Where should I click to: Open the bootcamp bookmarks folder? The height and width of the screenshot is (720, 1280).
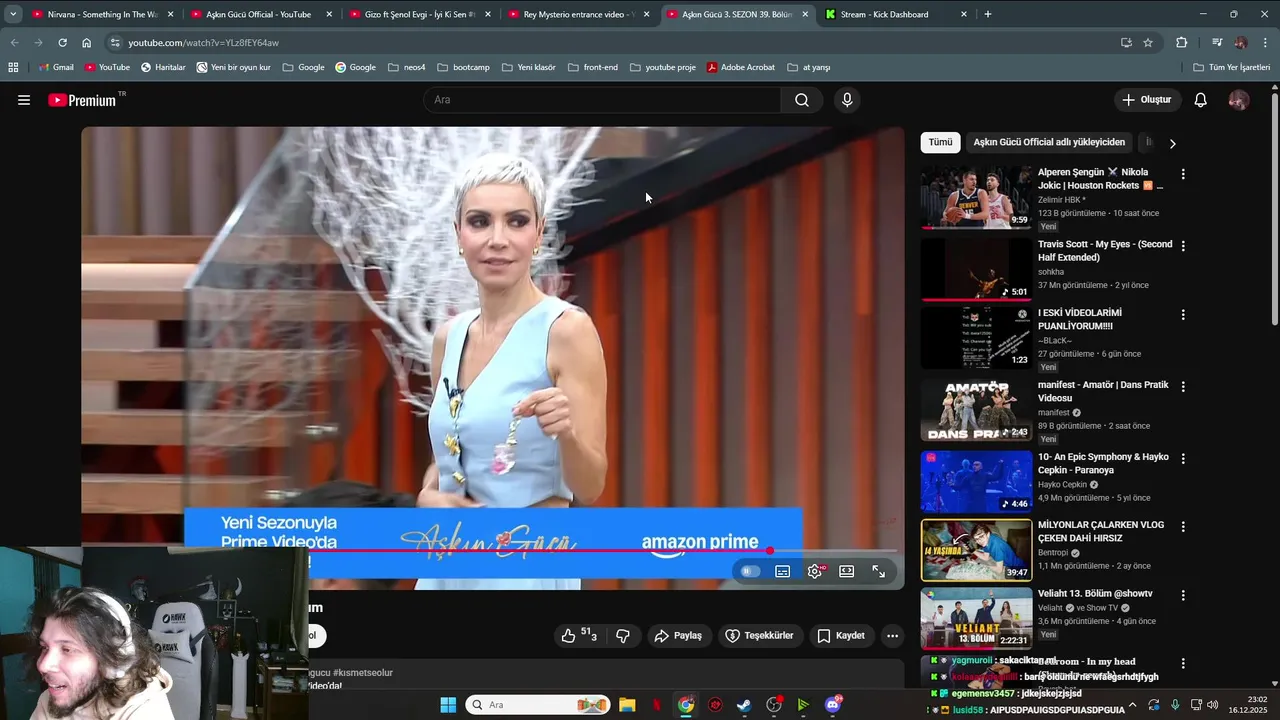(463, 67)
